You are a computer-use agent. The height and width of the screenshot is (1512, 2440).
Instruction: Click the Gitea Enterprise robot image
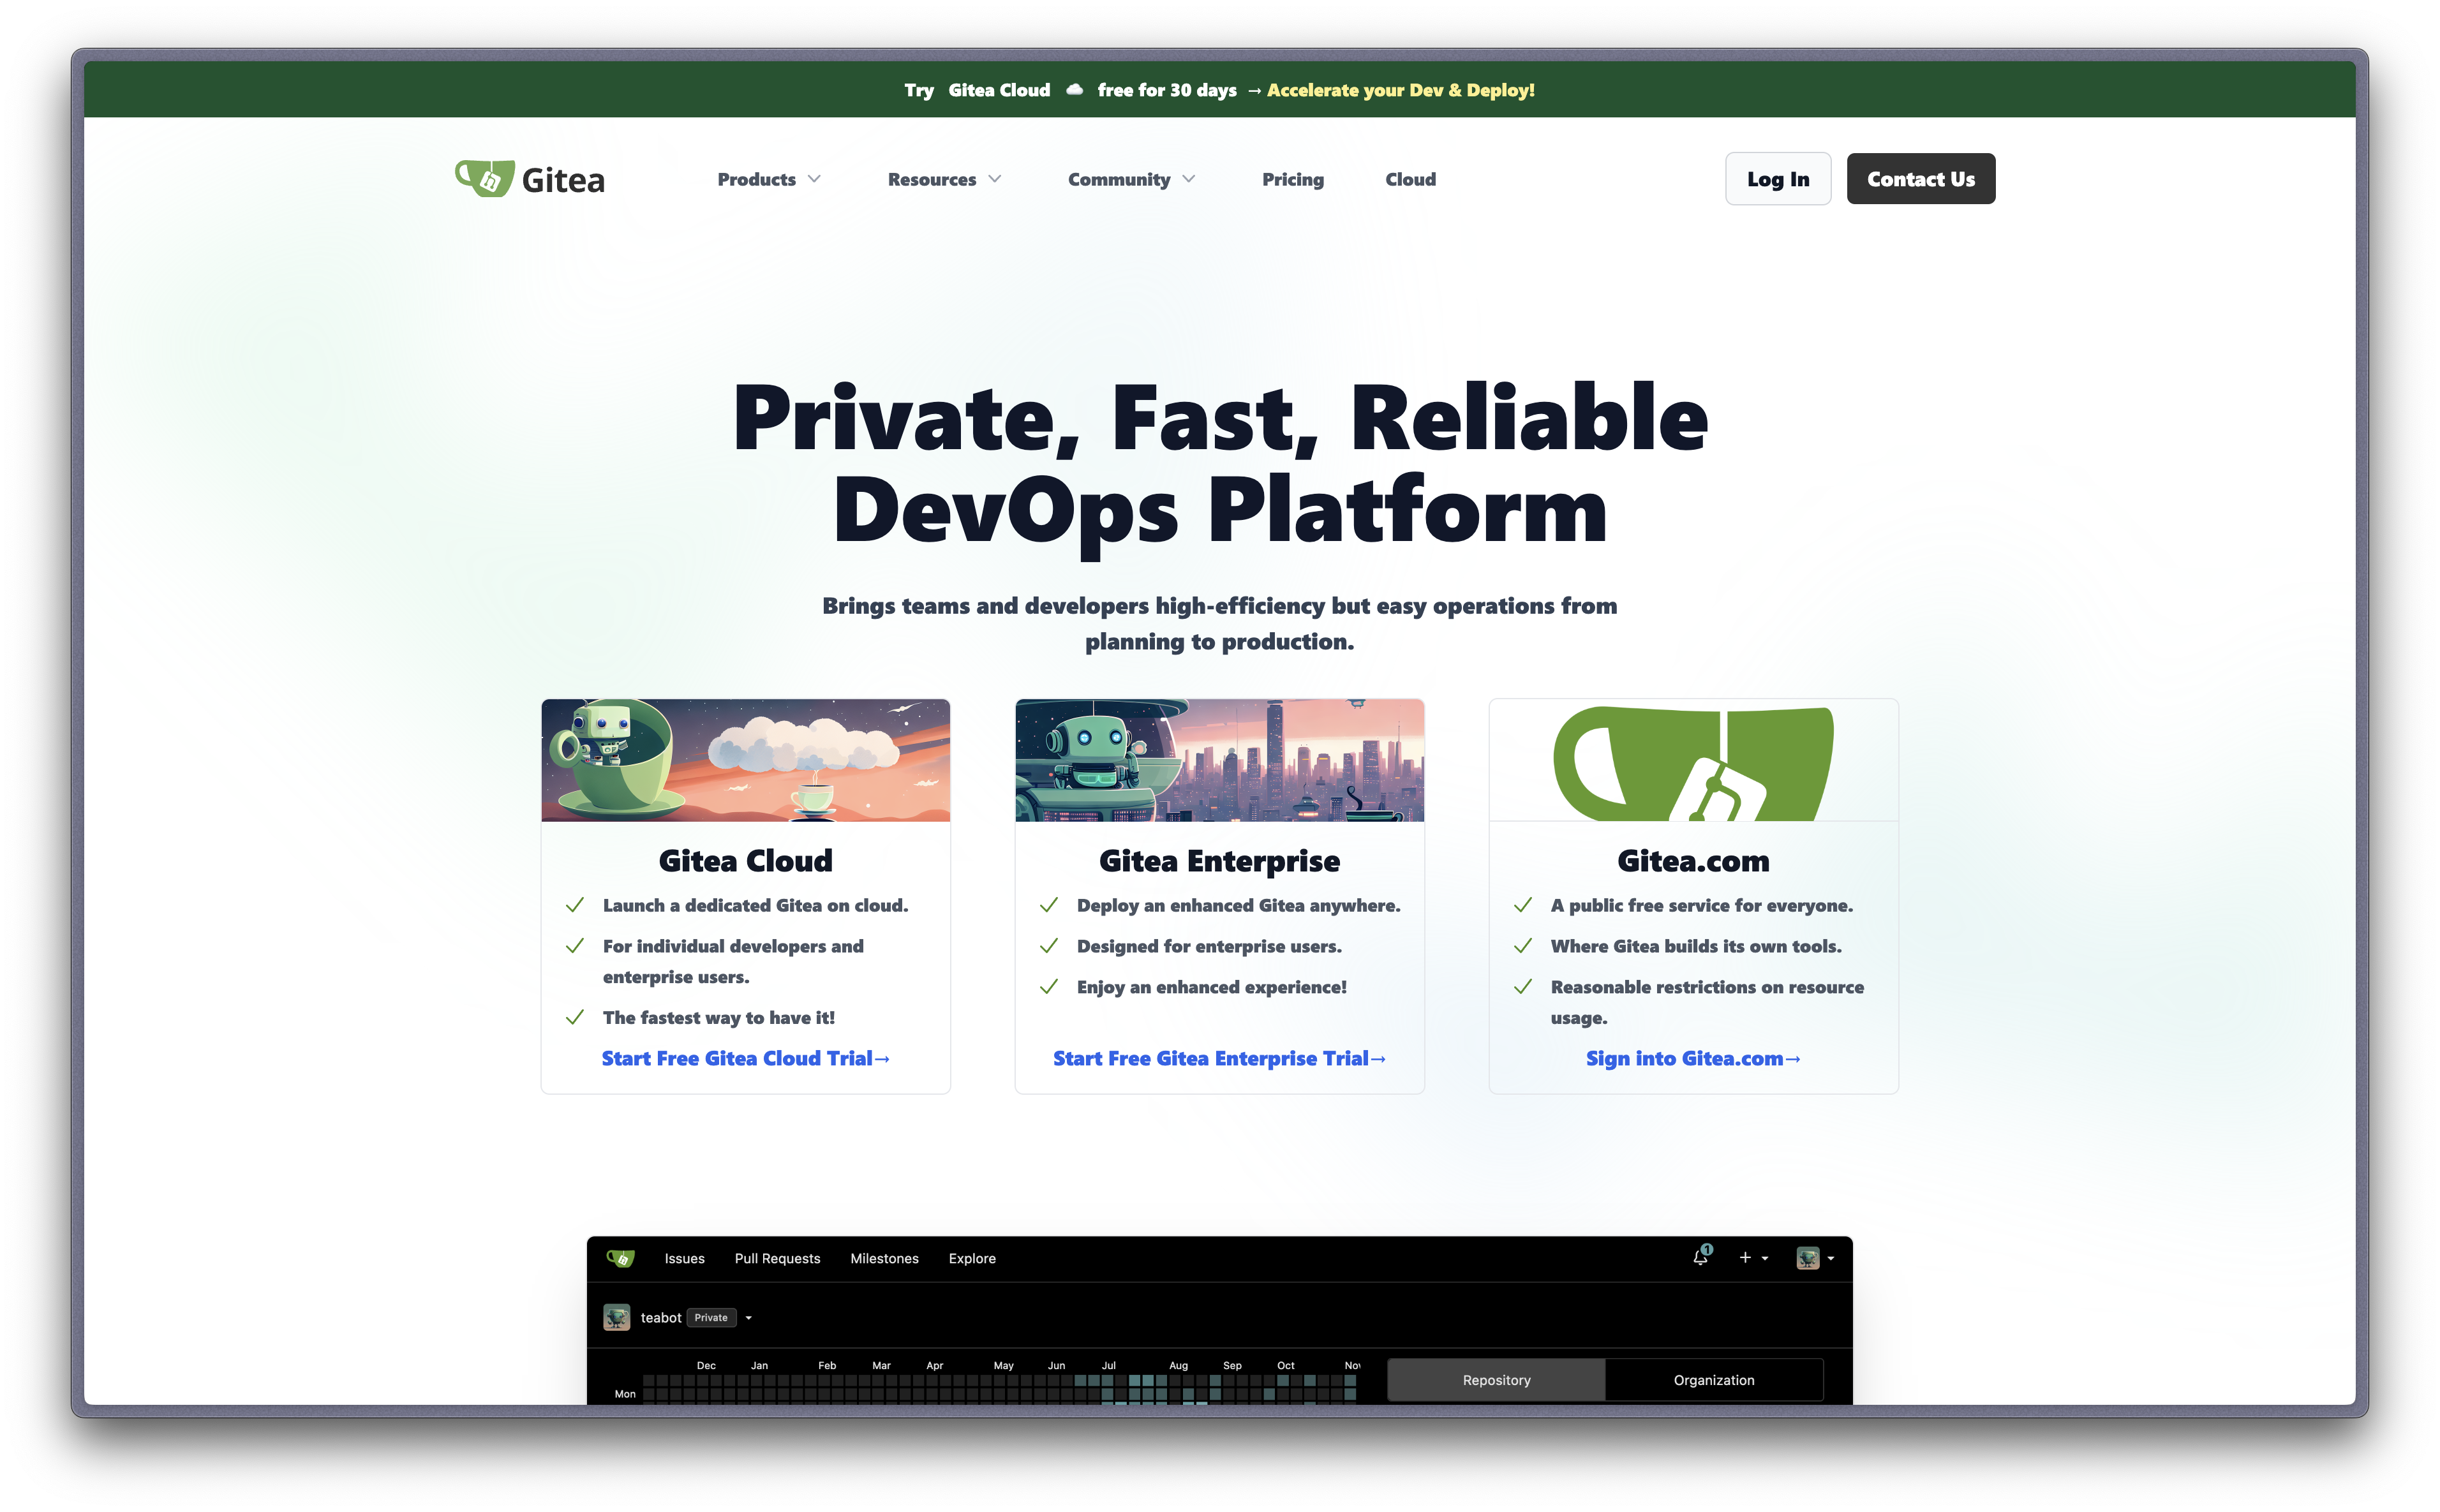(1219, 760)
